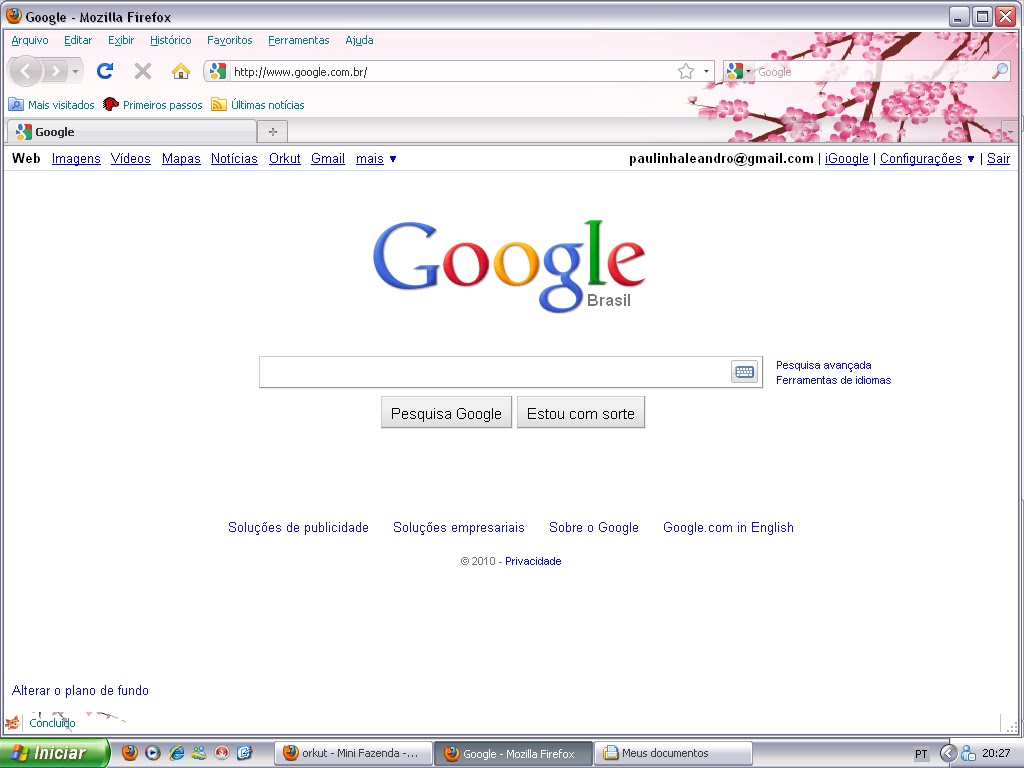Open the Últimas notícias feed bookmark
The width and height of the screenshot is (1024, 768).
258,104
